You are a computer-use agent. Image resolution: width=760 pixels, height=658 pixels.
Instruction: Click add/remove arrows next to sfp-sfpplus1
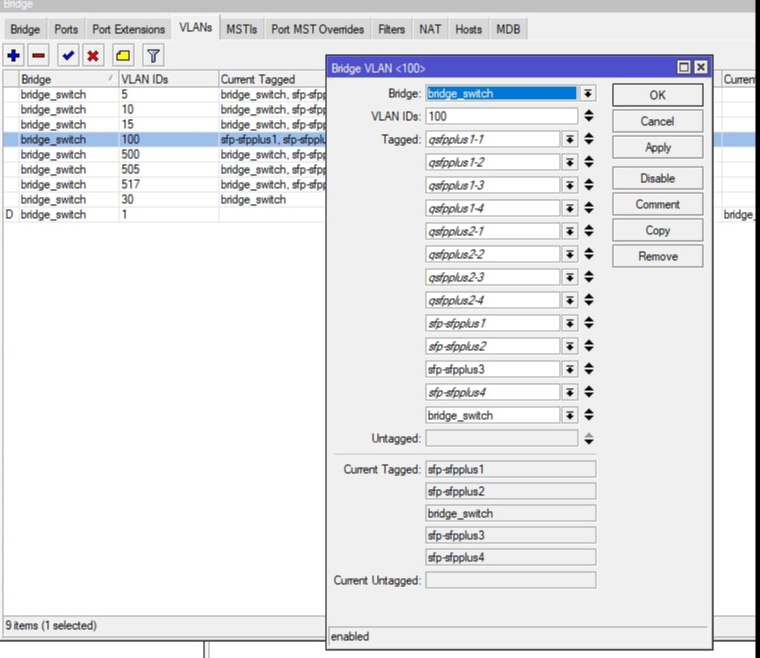click(589, 323)
